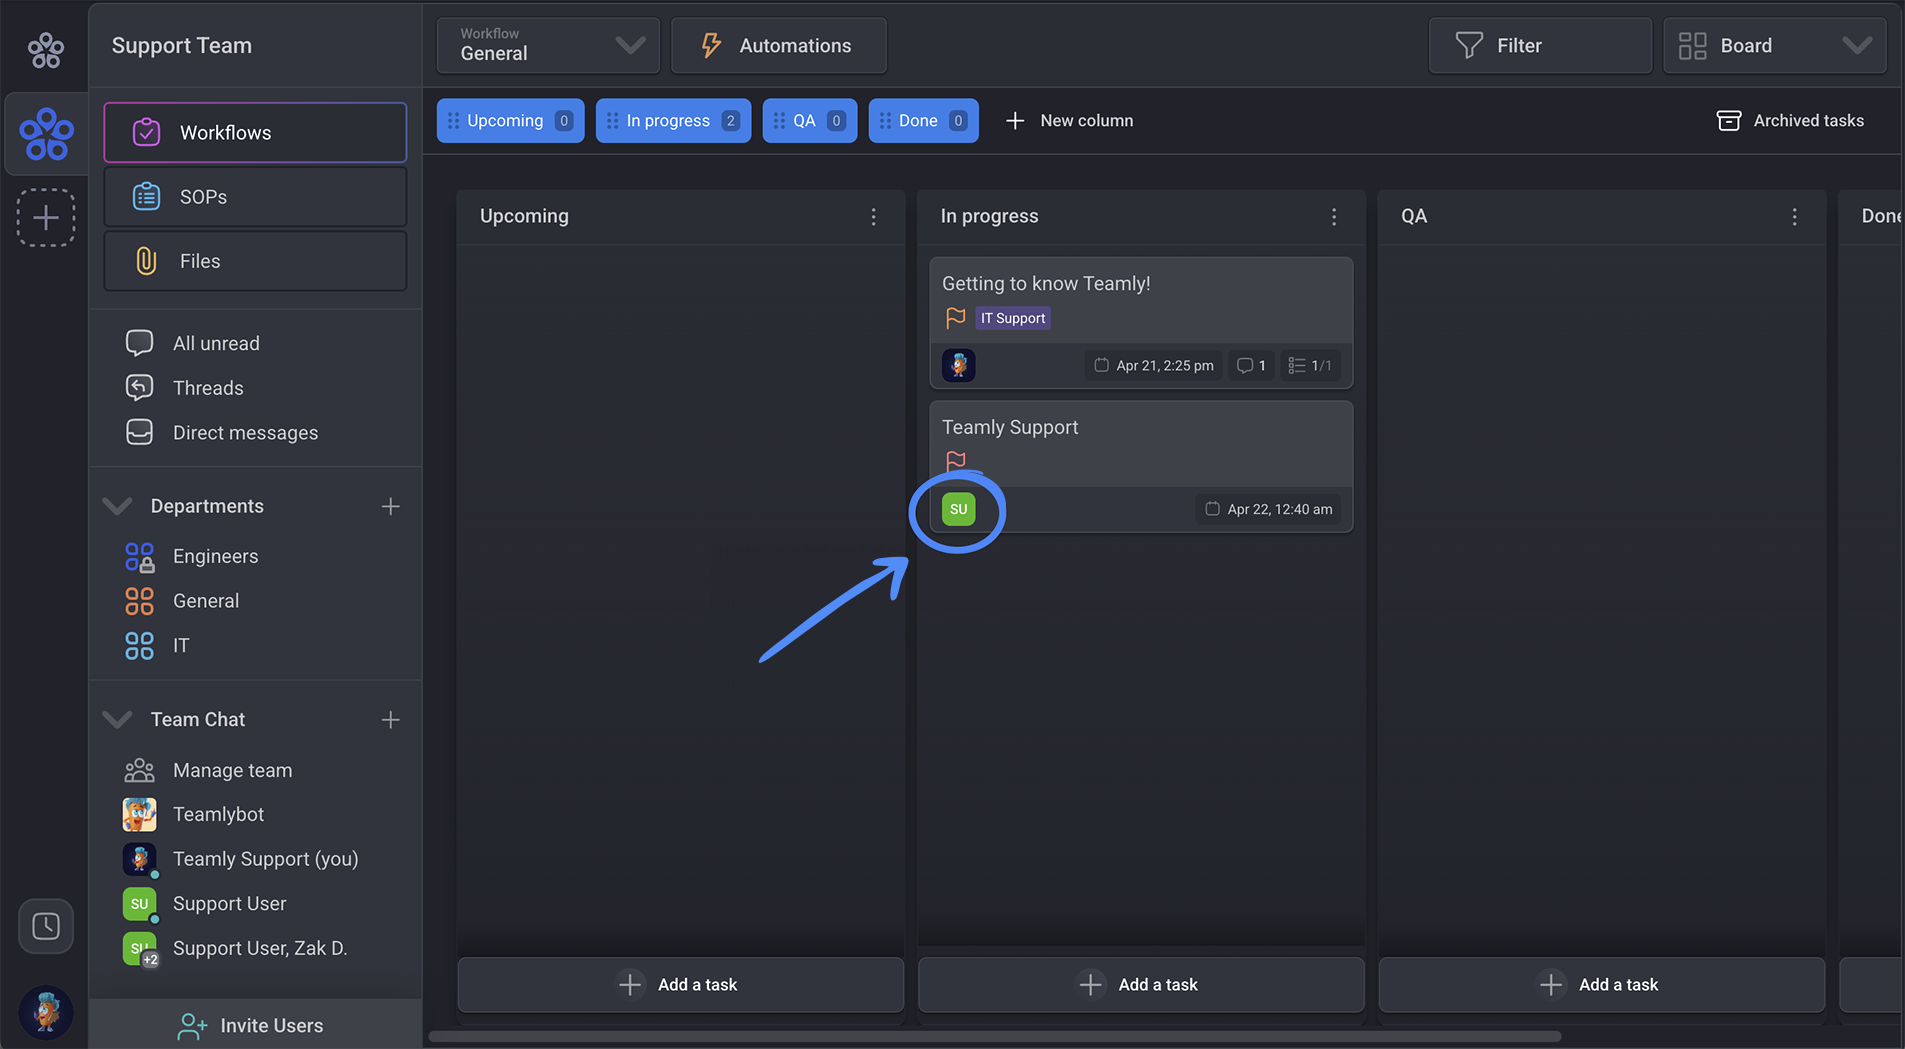Screen dimensions: 1905x1049
Task: Click the red priority flag on Teamly Support task
Action: 955,461
